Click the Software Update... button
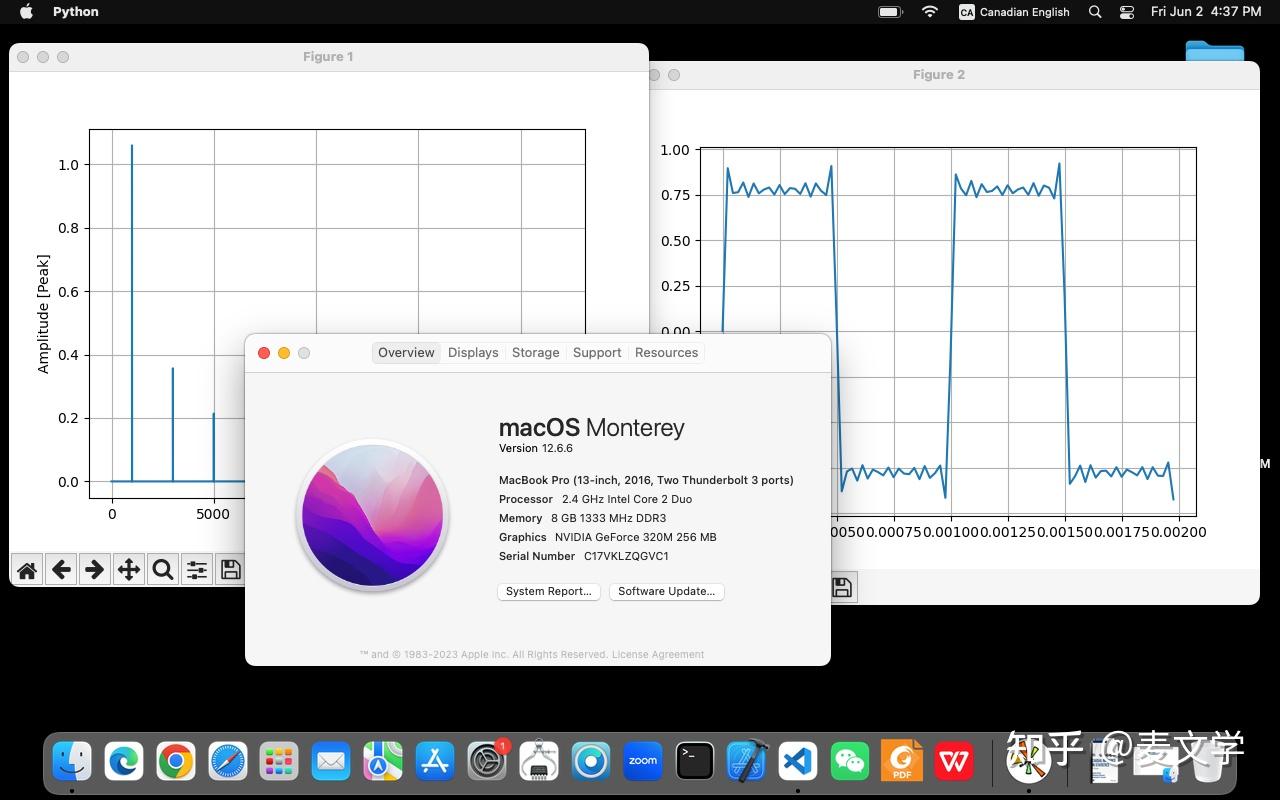Screen dimensions: 1280x800 click(x=666, y=592)
